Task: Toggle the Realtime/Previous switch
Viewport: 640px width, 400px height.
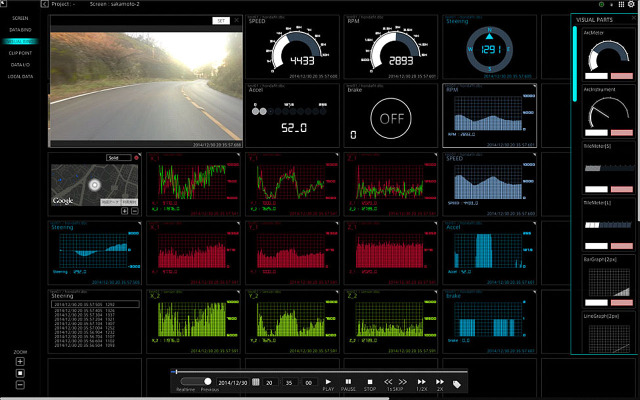Action: tap(196, 381)
